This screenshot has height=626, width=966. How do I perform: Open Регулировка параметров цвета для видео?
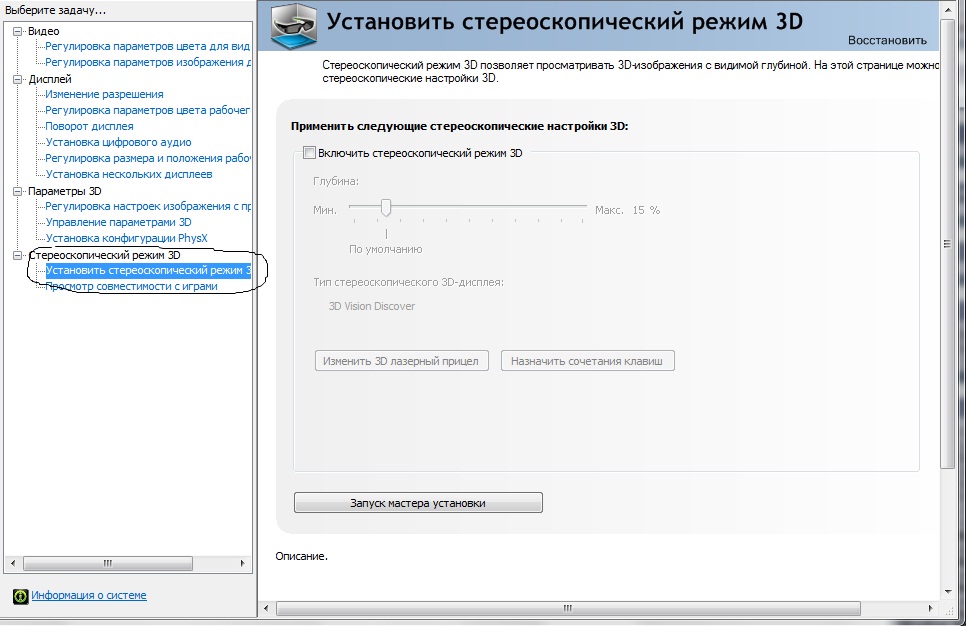click(147, 46)
